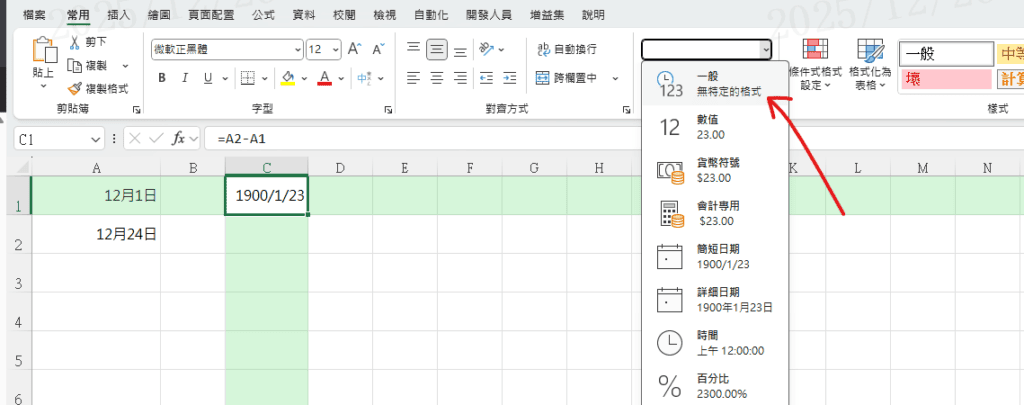This screenshot has width=1024, height=405.
Task: Expand the Name Box dropdown arrow
Action: pyautogui.click(x=96, y=139)
